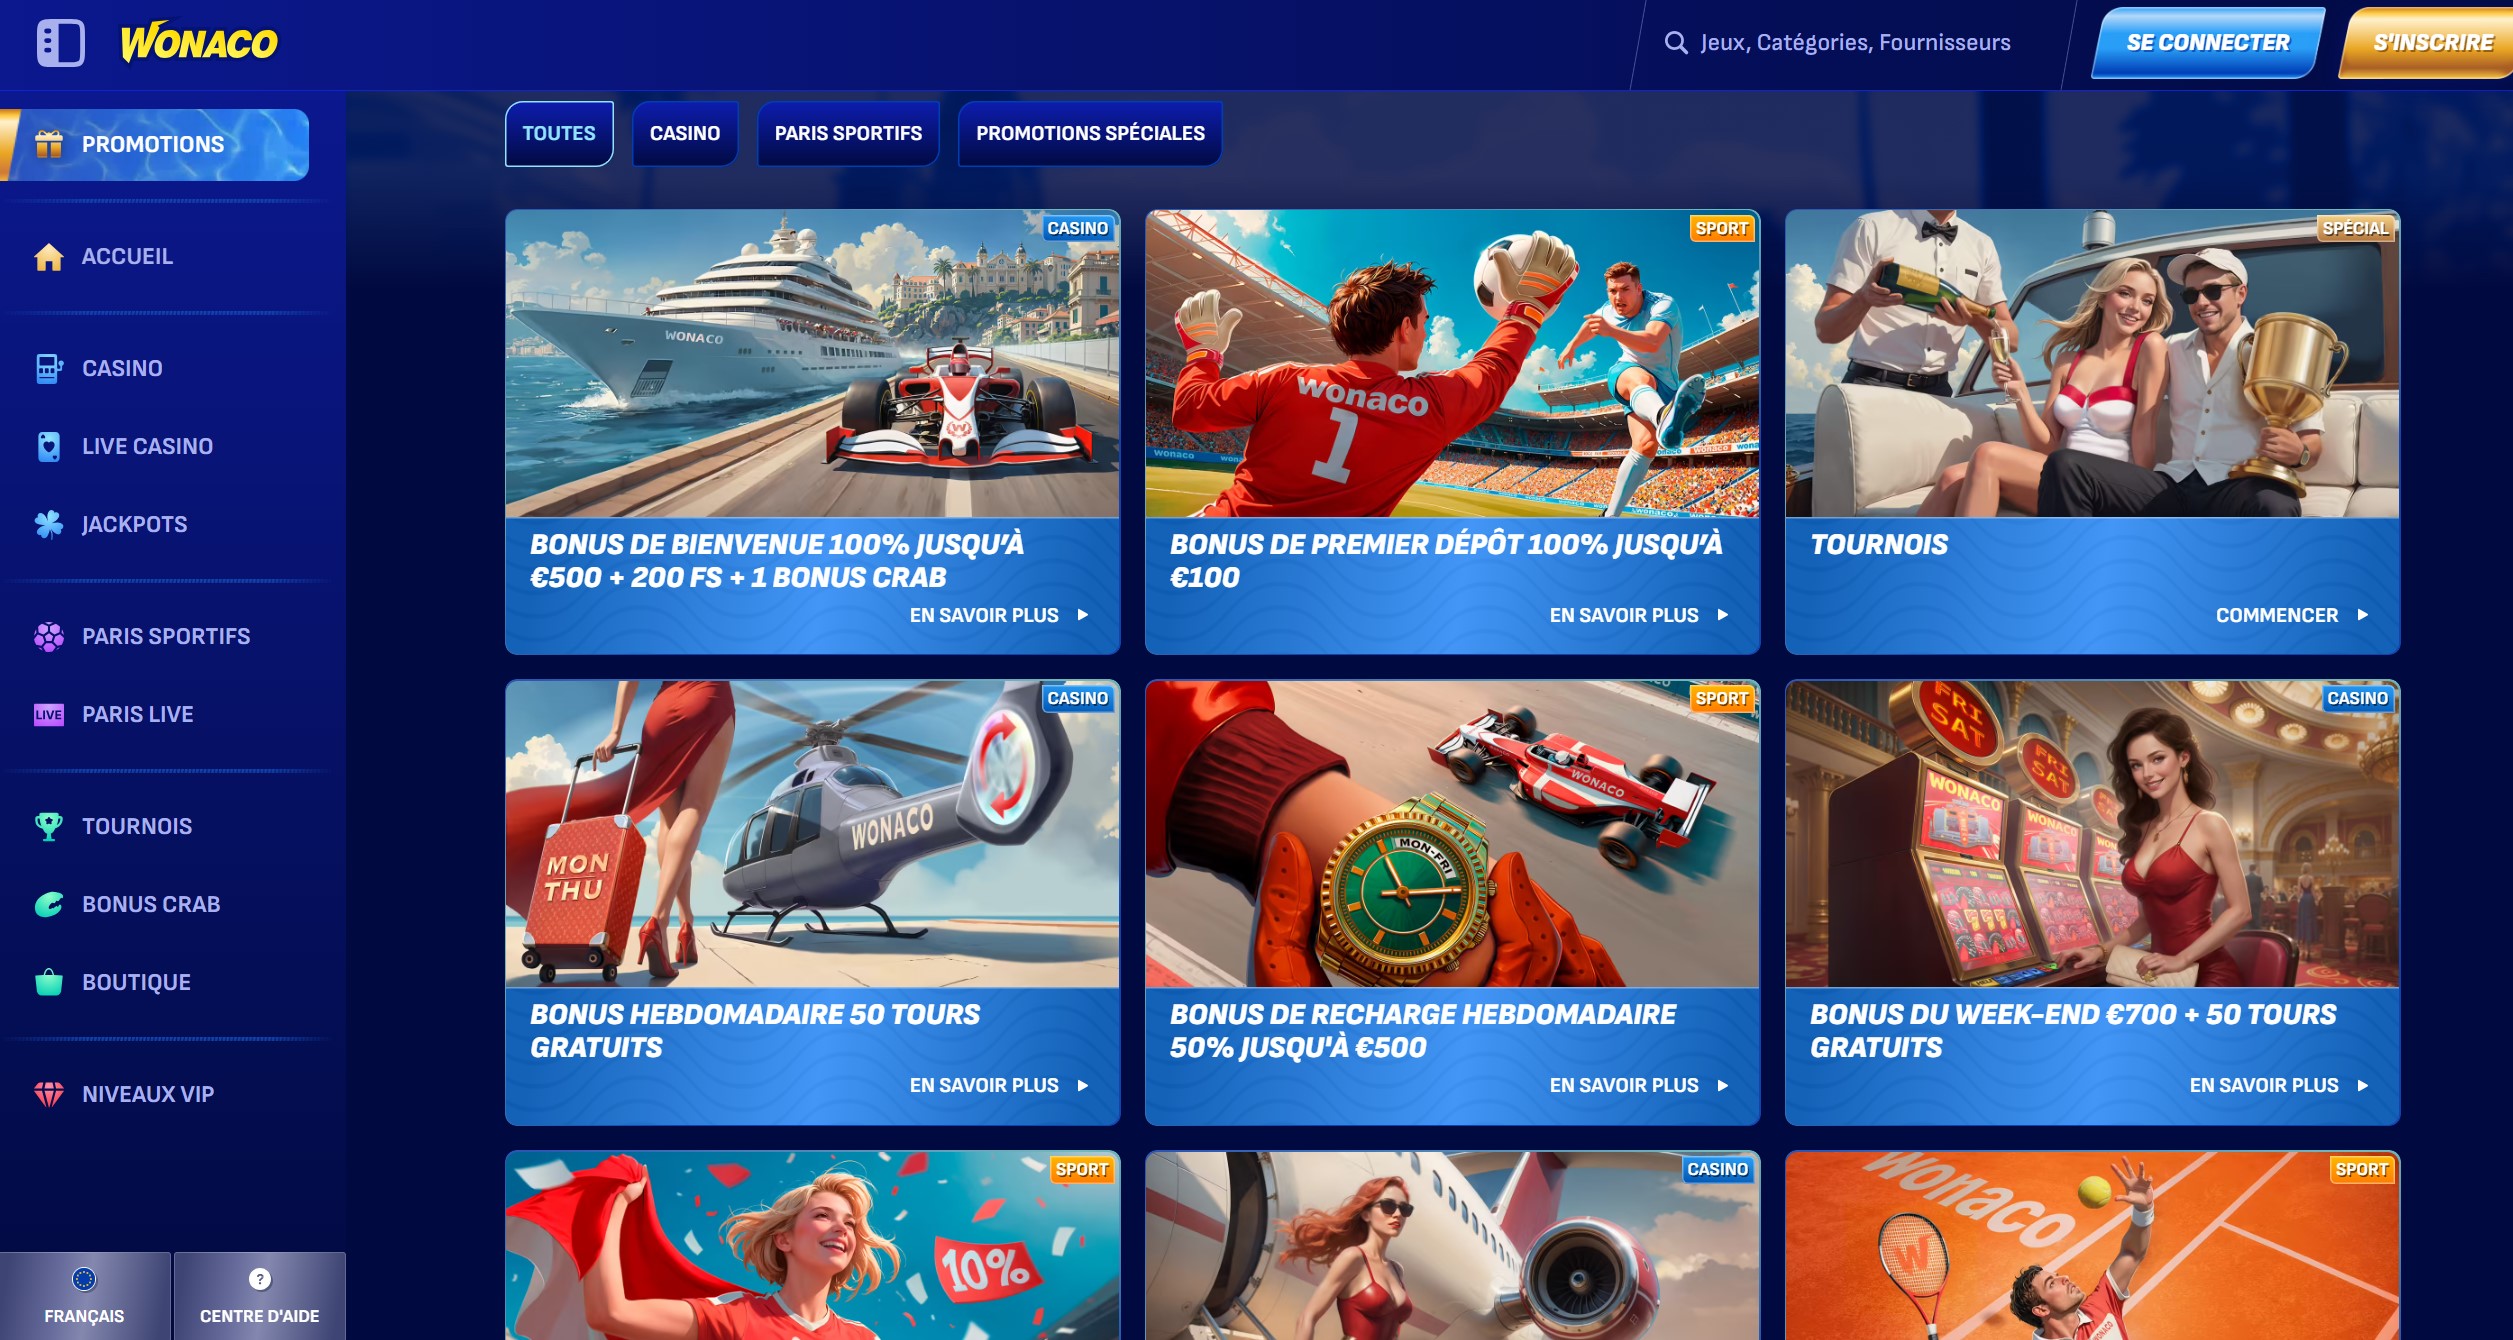
Task: Click En Savoir Plus on recharge hebdomadaire card
Action: 1639,1086
